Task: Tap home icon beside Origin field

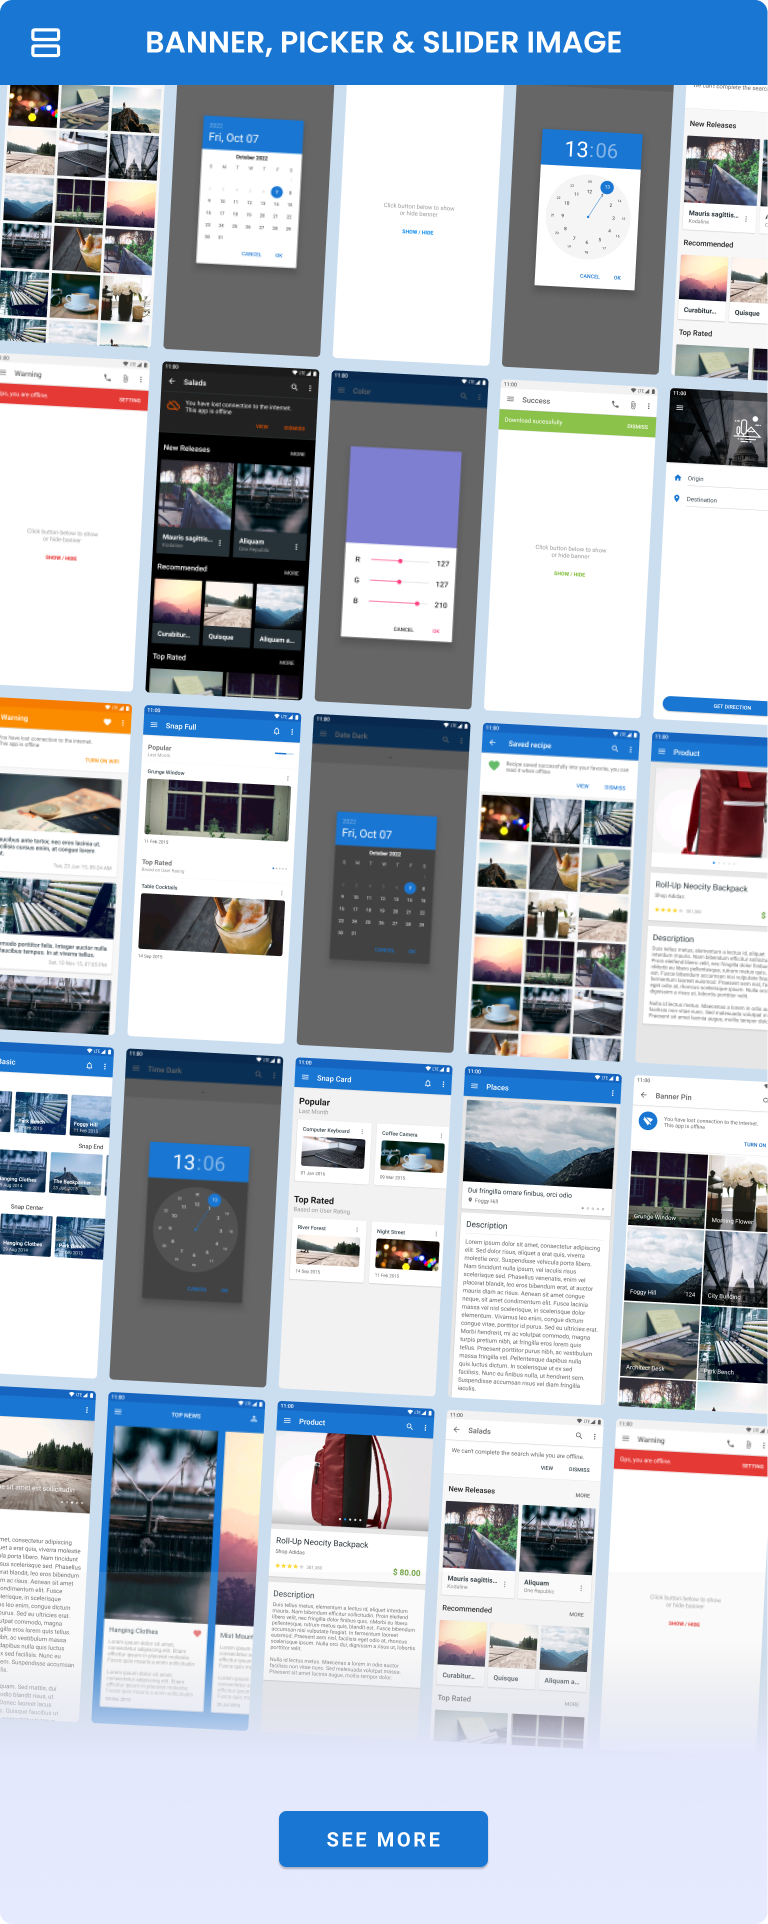Action: coord(678,478)
